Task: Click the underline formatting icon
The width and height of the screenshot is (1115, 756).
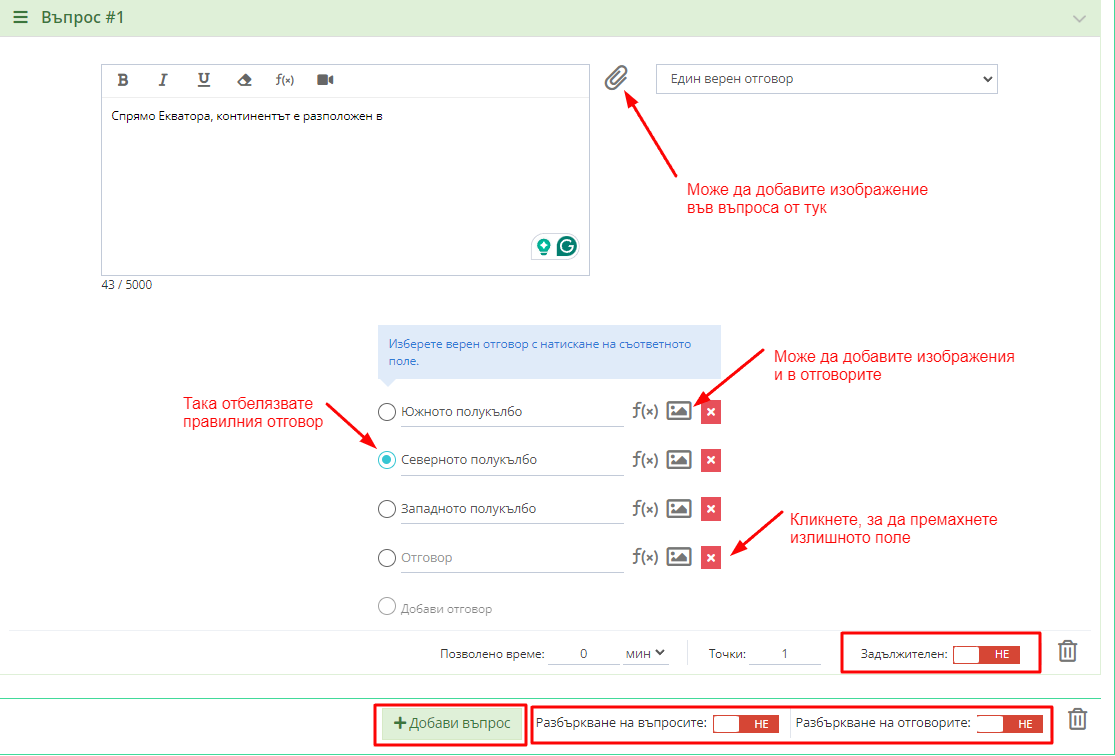Action: click(x=204, y=80)
